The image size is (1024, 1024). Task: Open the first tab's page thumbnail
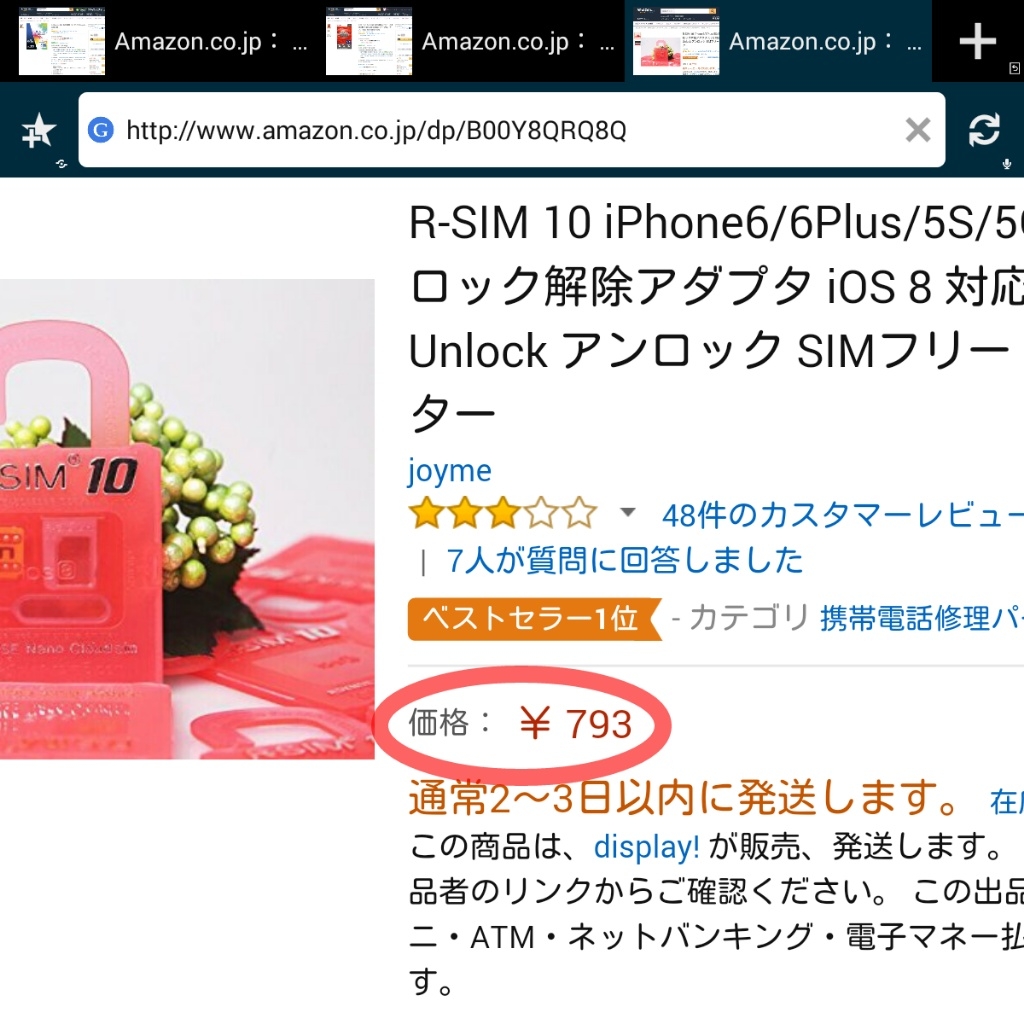62,41
